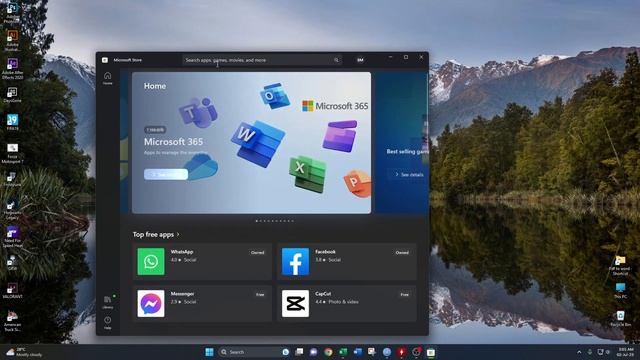Click the Free badge on Messenger card

coord(260,295)
